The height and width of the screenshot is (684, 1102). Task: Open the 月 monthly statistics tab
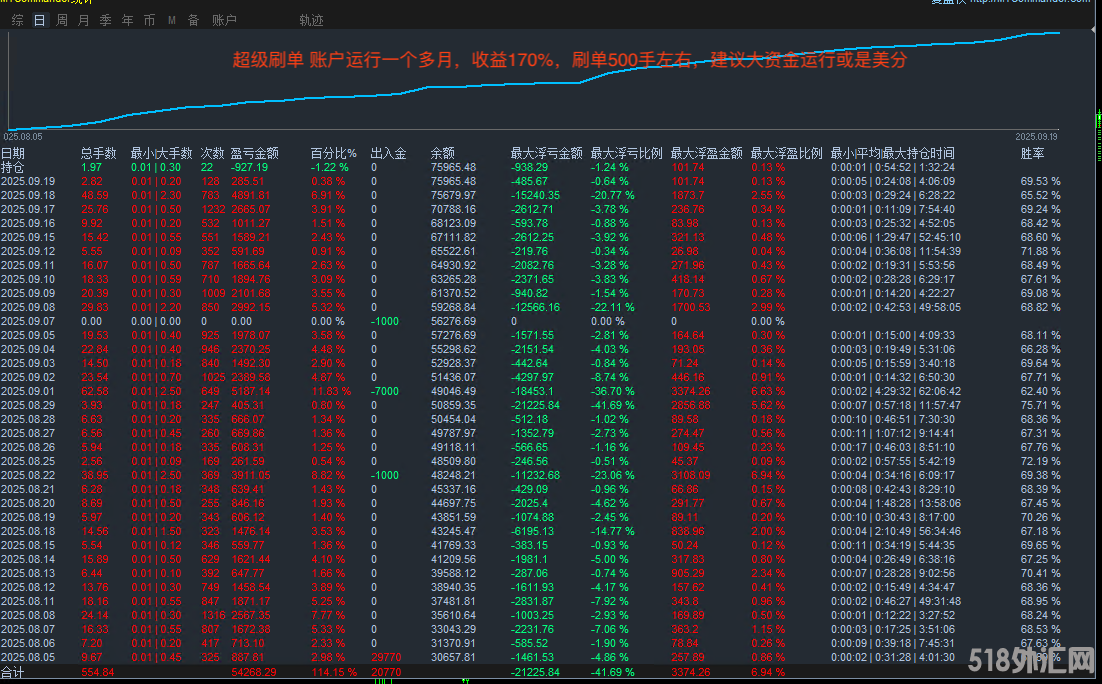click(84, 20)
